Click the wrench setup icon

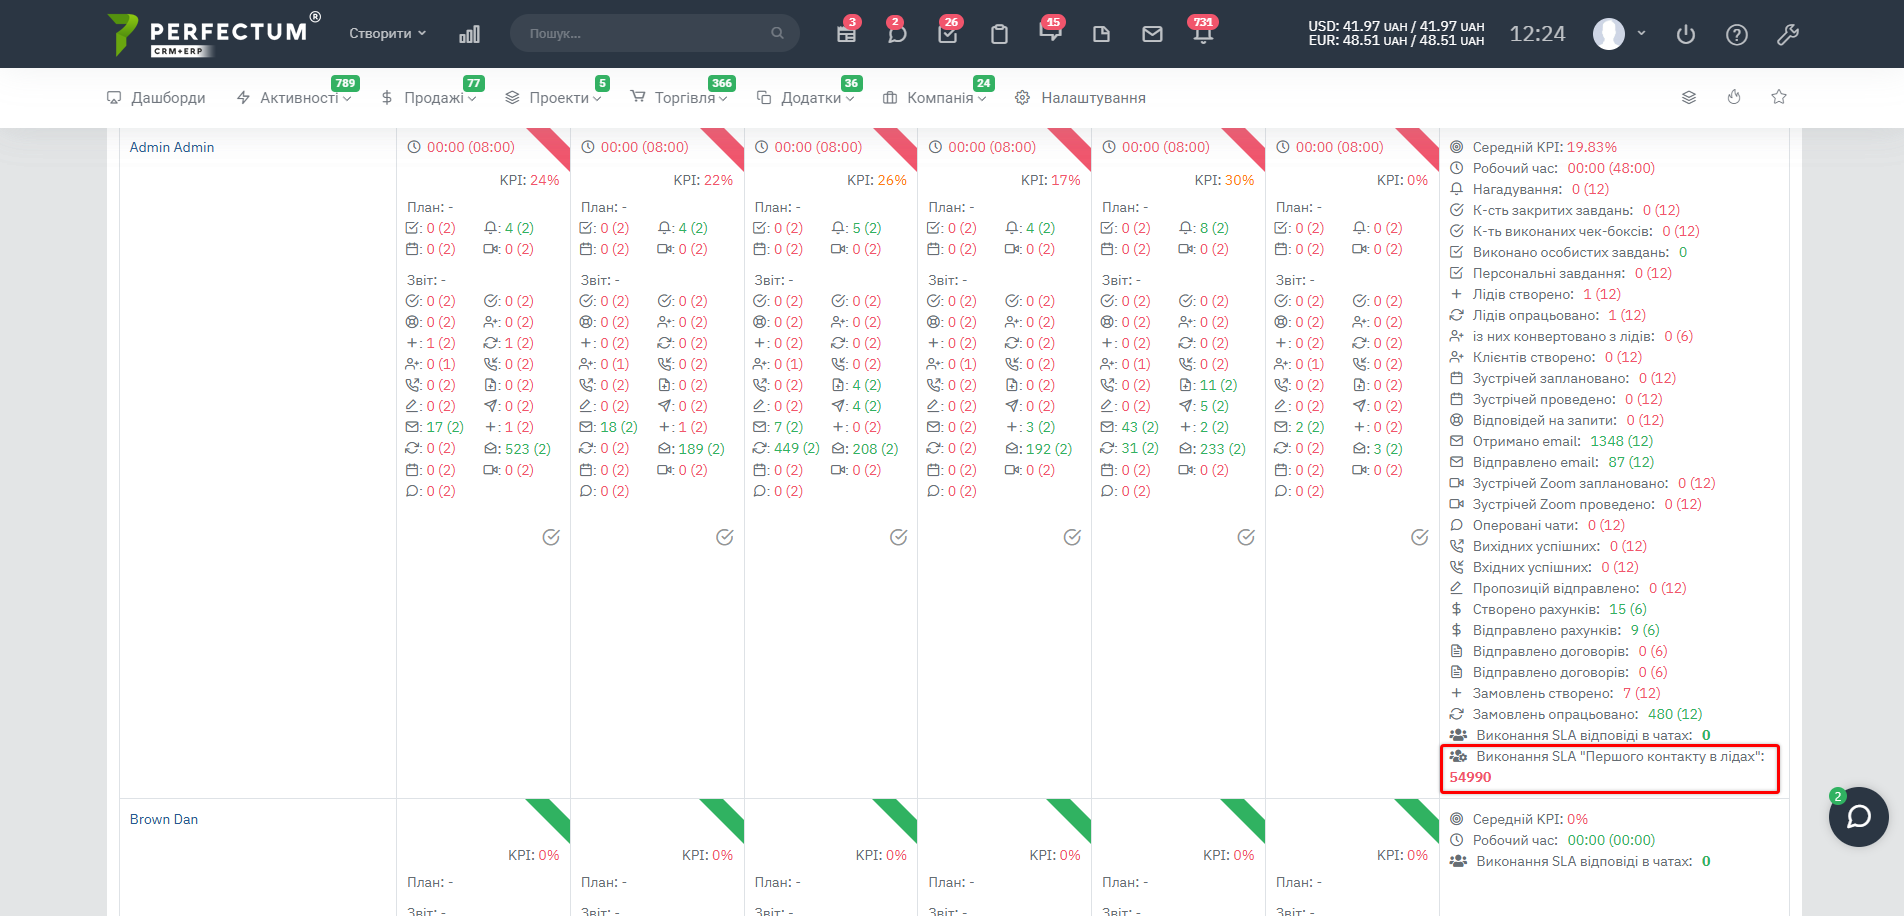click(1788, 35)
